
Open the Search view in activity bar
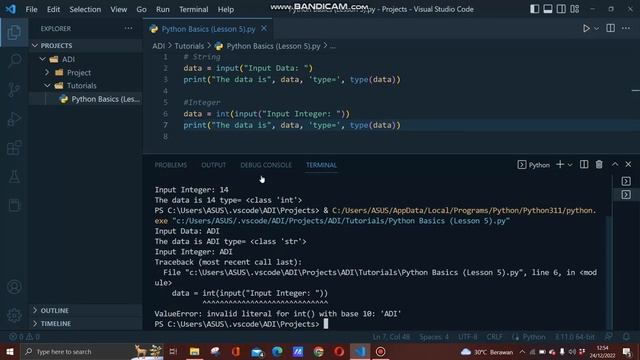(x=14, y=61)
